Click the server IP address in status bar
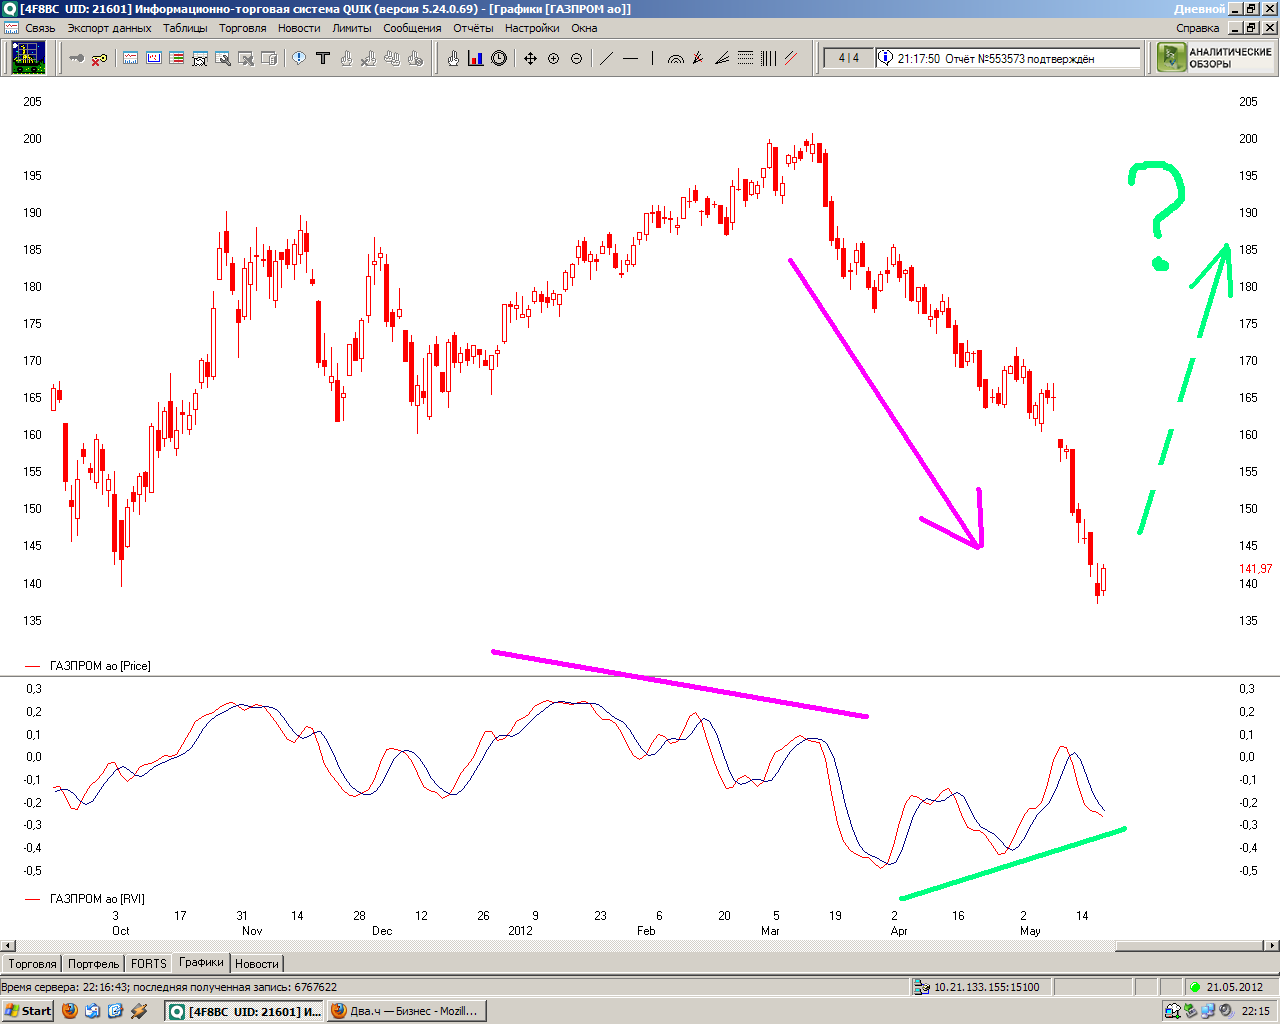Image resolution: width=1280 pixels, height=1024 pixels. point(986,987)
